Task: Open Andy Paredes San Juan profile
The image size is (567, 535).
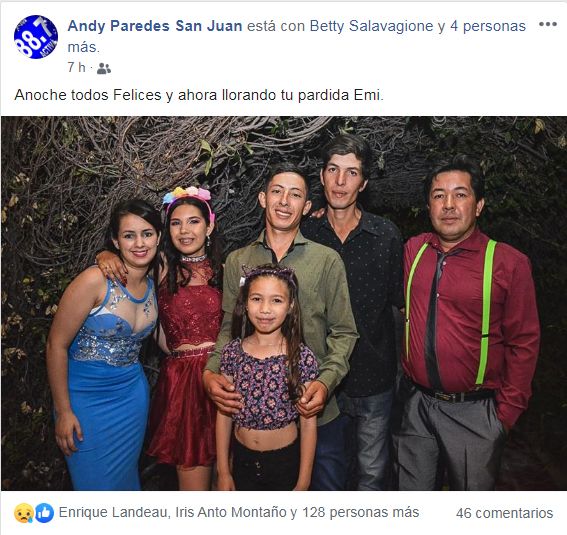Action: (155, 26)
